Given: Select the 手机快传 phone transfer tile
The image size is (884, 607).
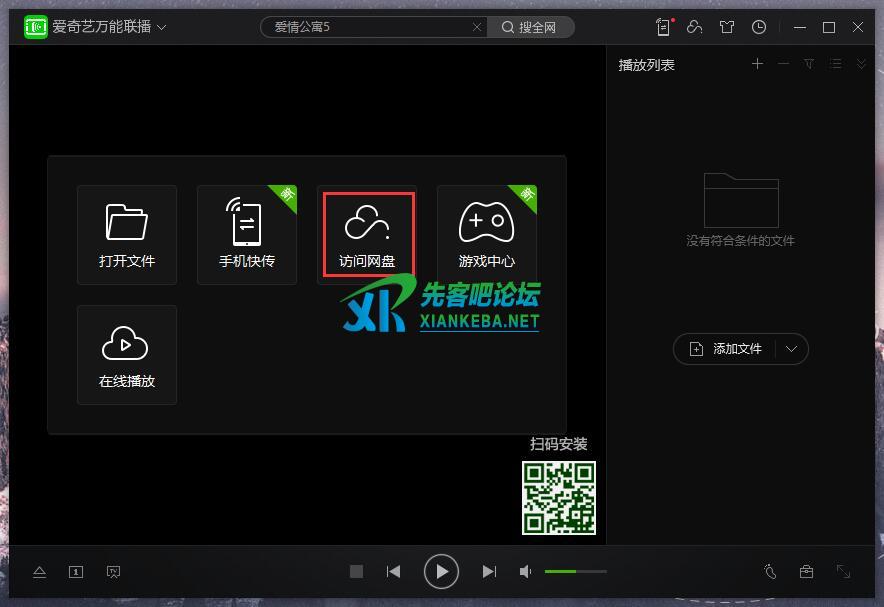Looking at the screenshot, I should coord(247,235).
